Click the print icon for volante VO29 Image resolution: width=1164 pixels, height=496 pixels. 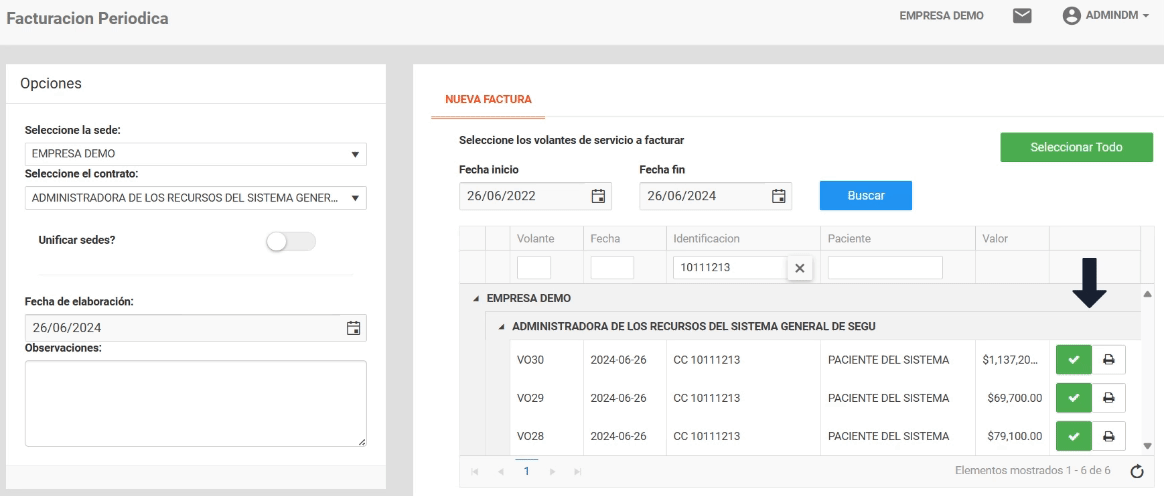(1109, 397)
